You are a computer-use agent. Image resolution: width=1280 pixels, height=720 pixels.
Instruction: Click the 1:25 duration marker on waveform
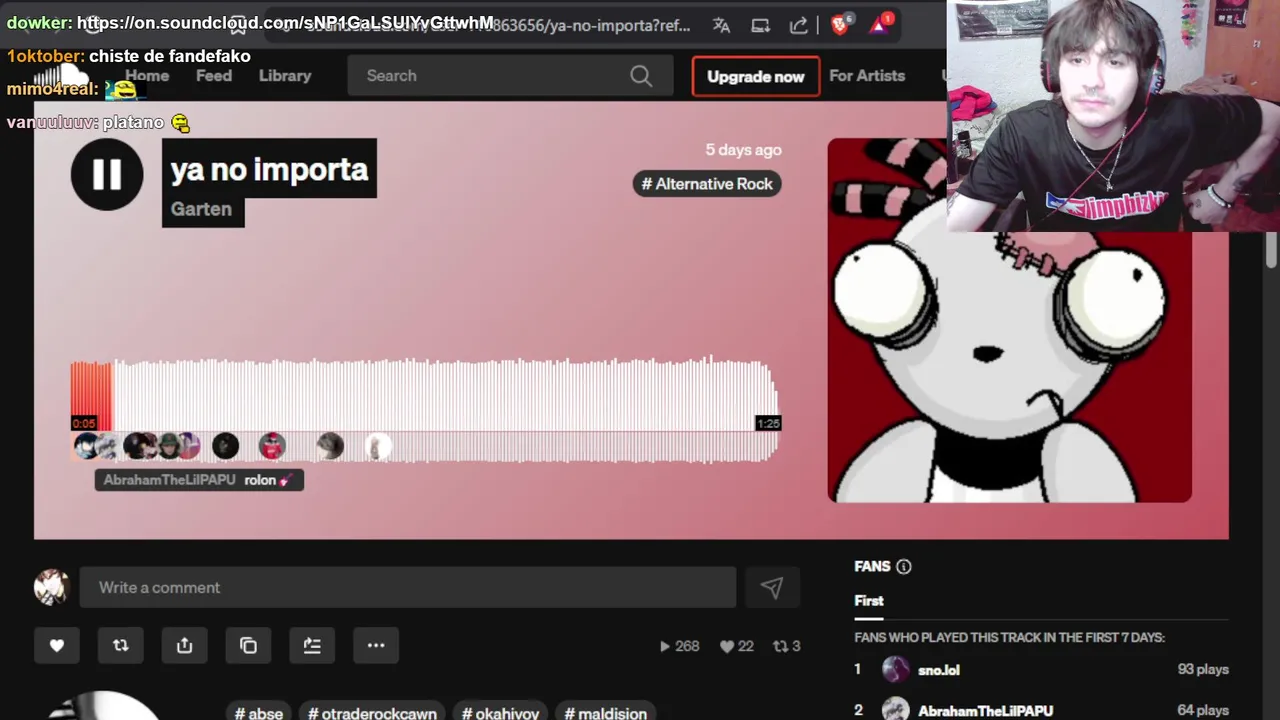[x=768, y=424]
